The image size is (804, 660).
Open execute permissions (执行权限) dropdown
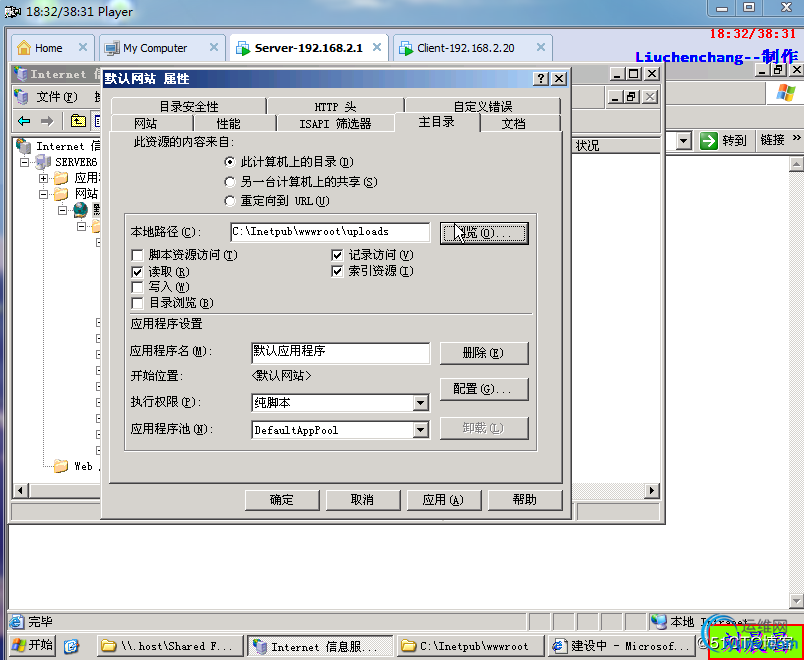point(420,403)
